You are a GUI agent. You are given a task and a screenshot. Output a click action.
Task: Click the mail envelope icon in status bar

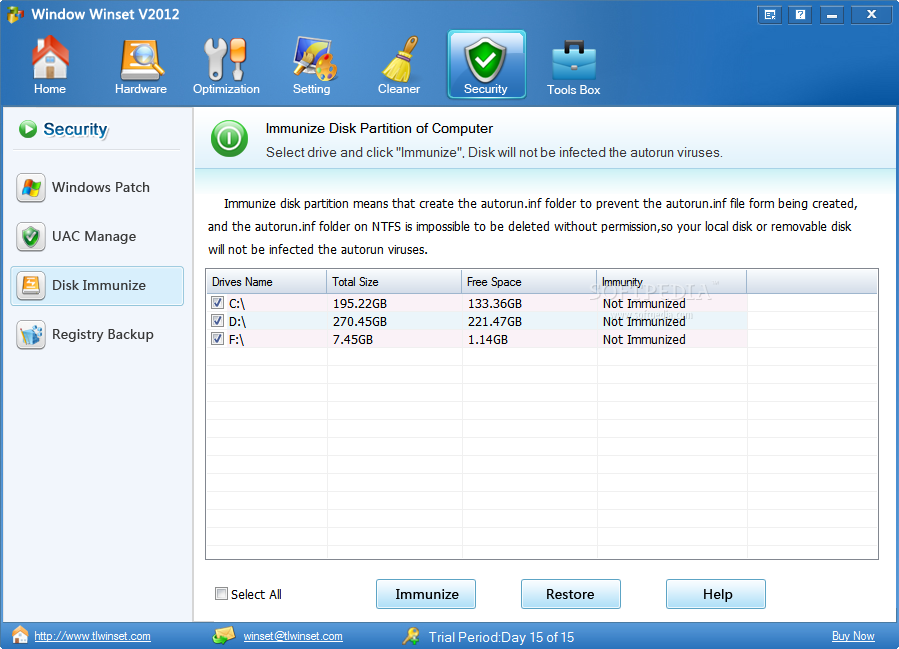(224, 635)
